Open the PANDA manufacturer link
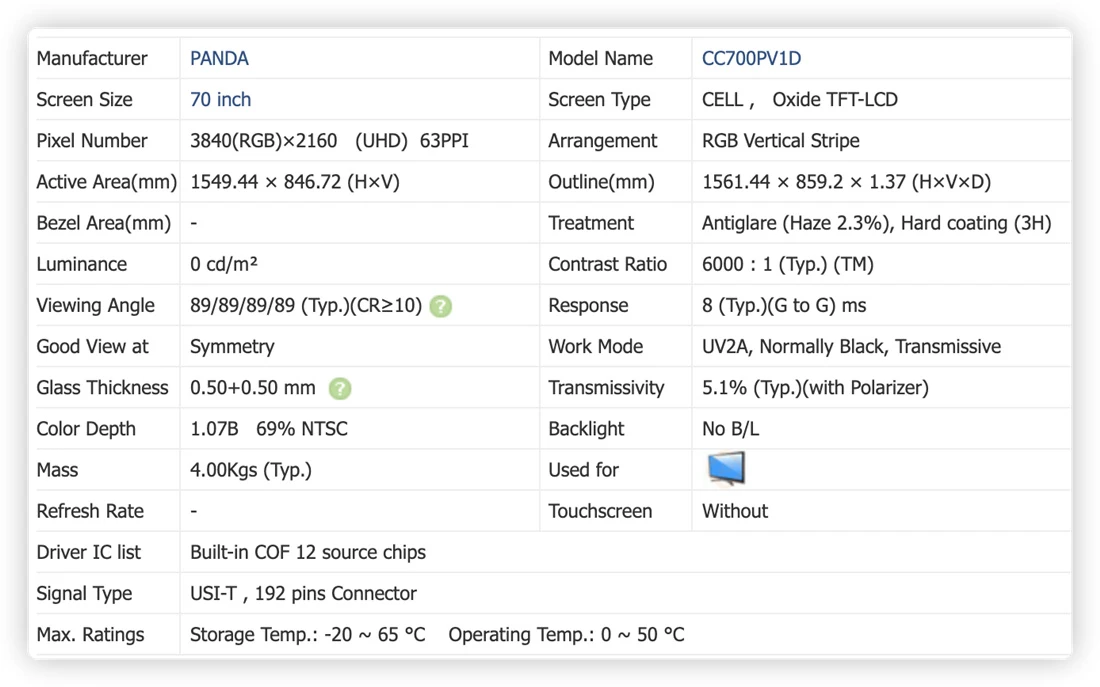 point(219,58)
